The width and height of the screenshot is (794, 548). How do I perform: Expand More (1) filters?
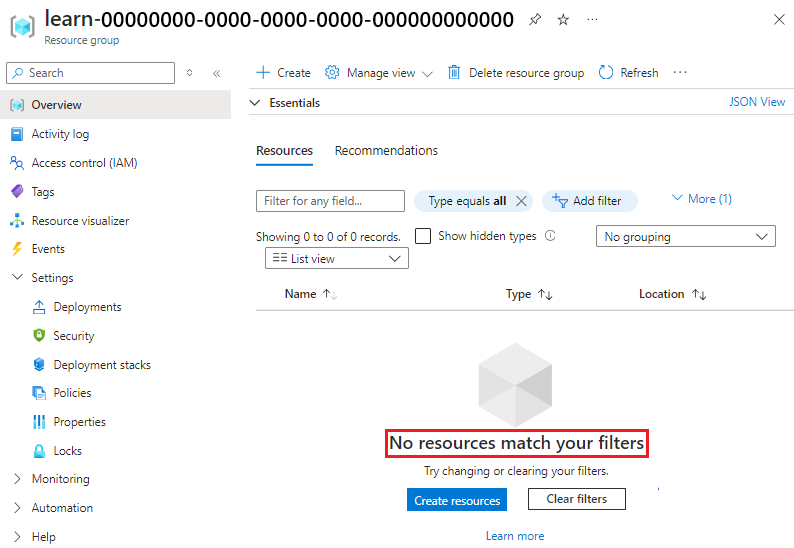pos(701,199)
